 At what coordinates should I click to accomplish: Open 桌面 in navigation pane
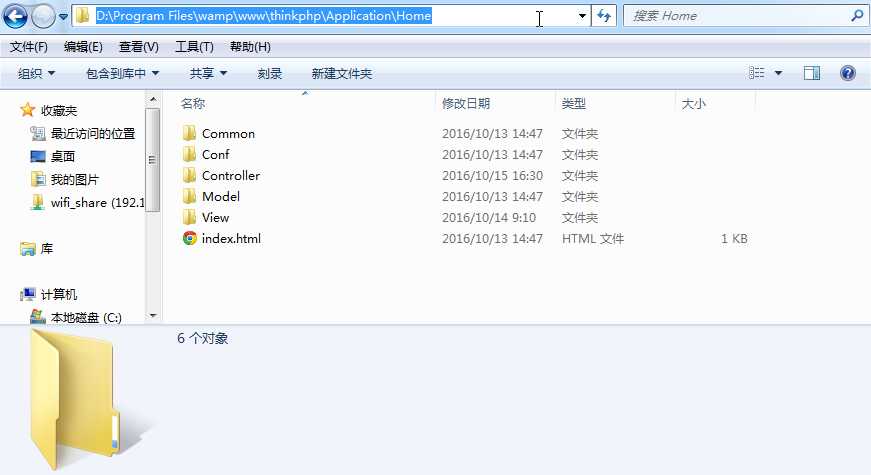(x=63, y=157)
